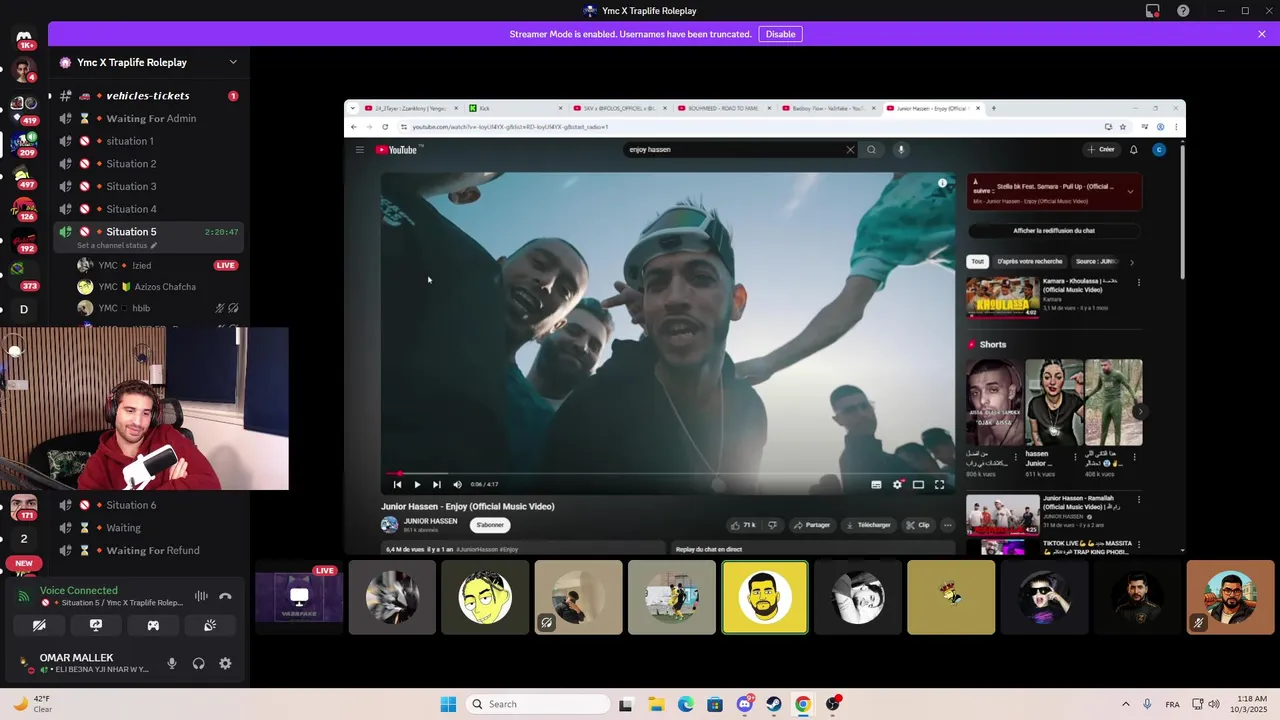Click the Créer button on YouTube

click(x=1101, y=150)
